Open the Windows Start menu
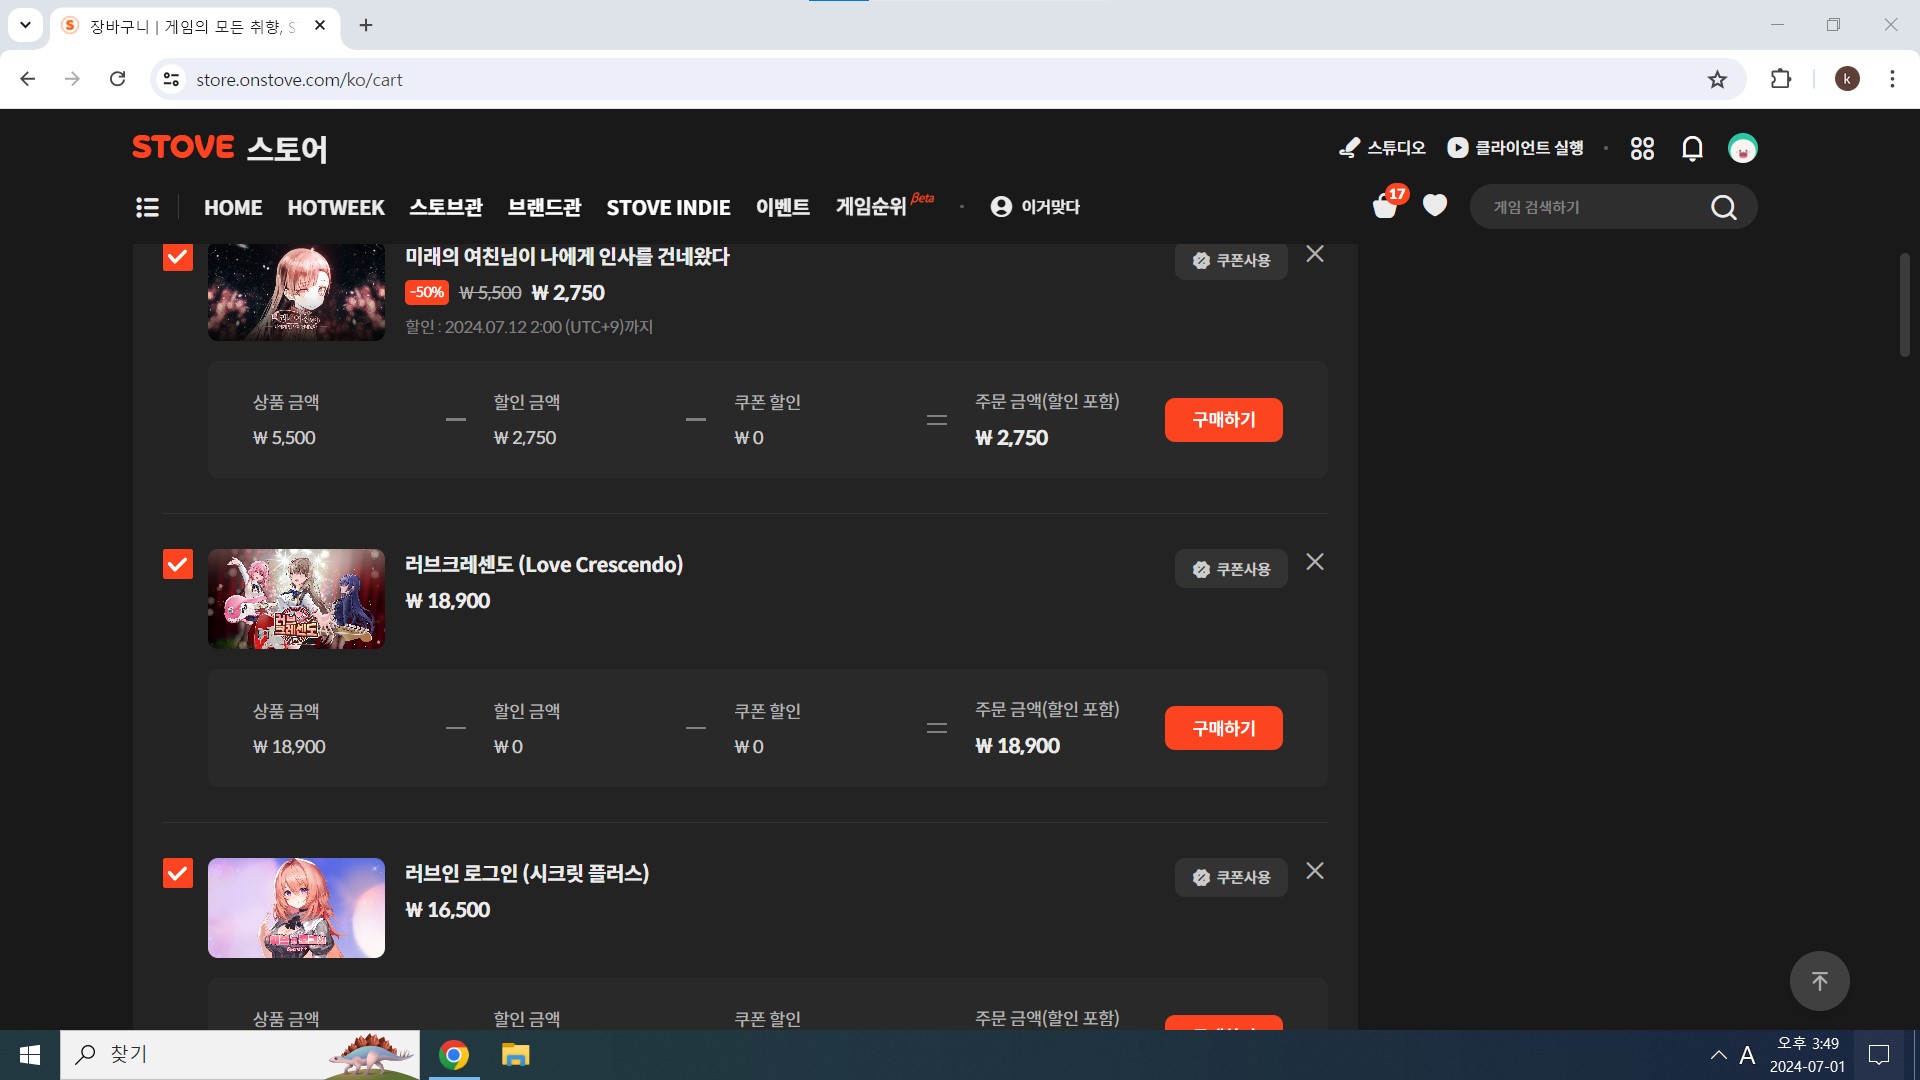1920x1080 pixels. pyautogui.click(x=30, y=1055)
